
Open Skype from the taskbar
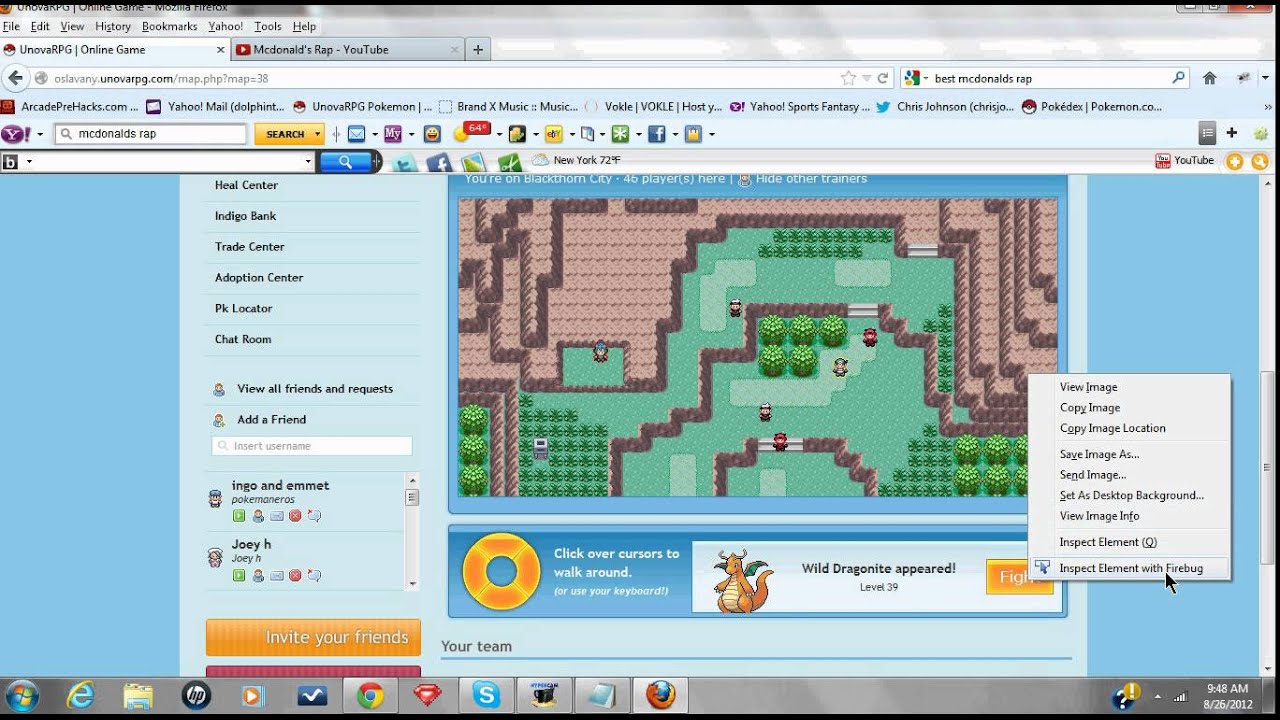[487, 695]
